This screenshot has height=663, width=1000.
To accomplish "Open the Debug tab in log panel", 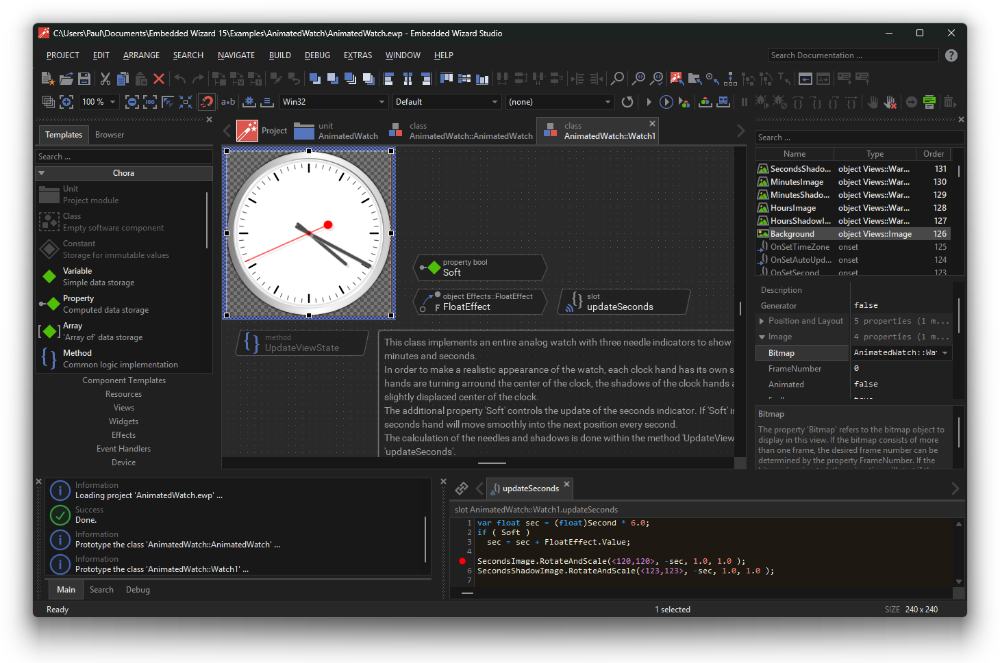I will pos(138,590).
